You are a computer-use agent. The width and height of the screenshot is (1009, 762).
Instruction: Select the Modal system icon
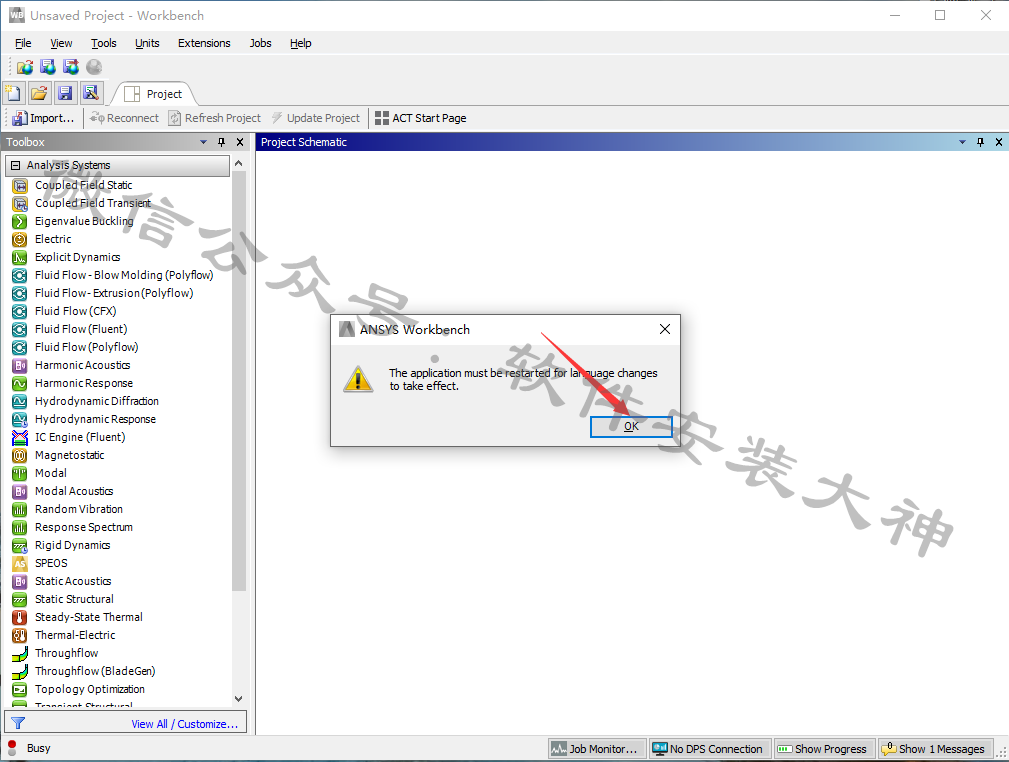[x=20, y=474]
